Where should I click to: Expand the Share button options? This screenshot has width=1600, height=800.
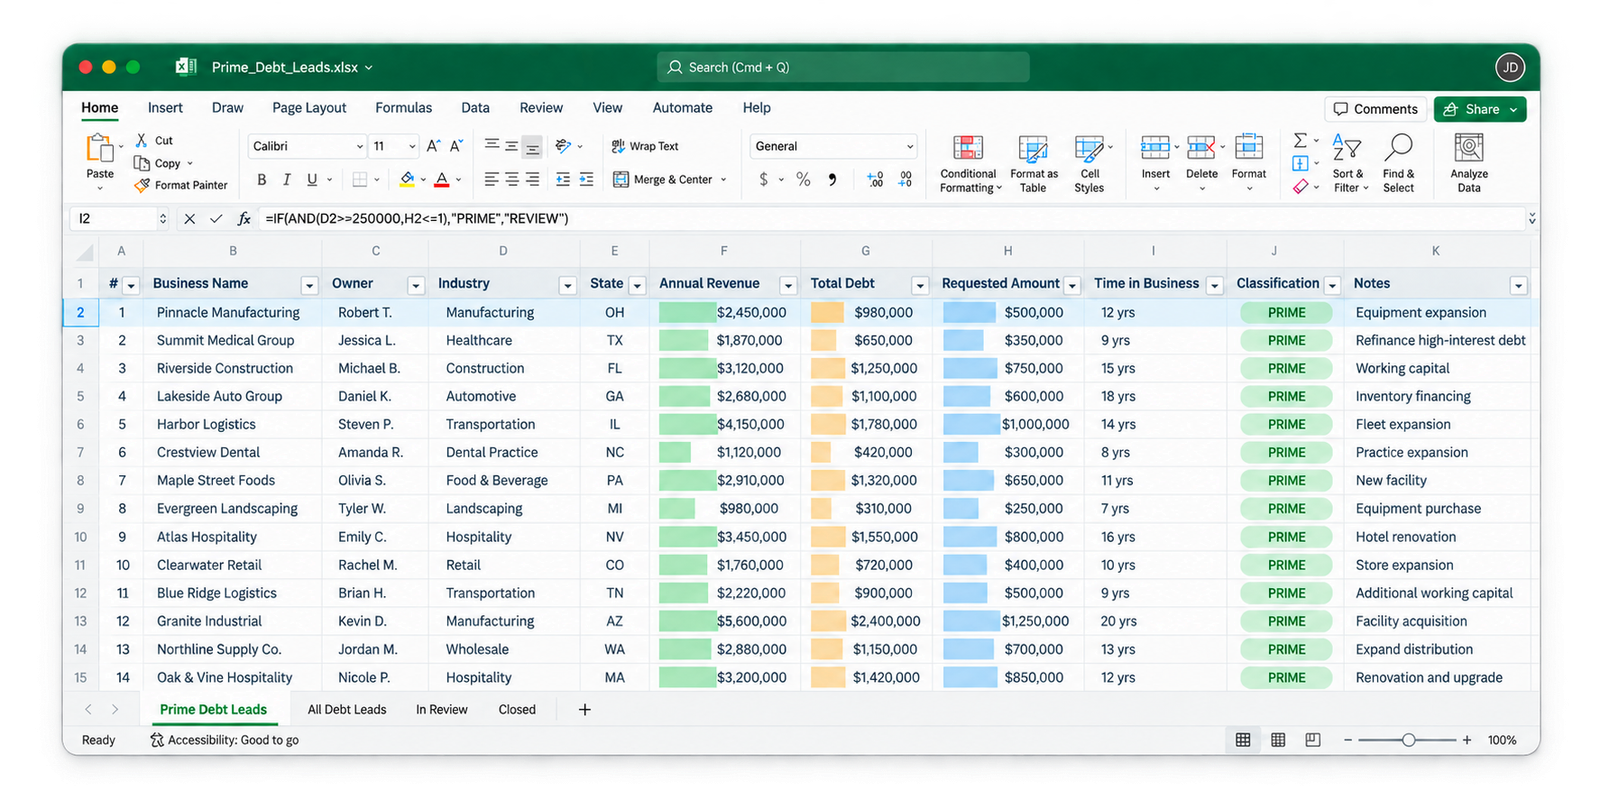1514,109
